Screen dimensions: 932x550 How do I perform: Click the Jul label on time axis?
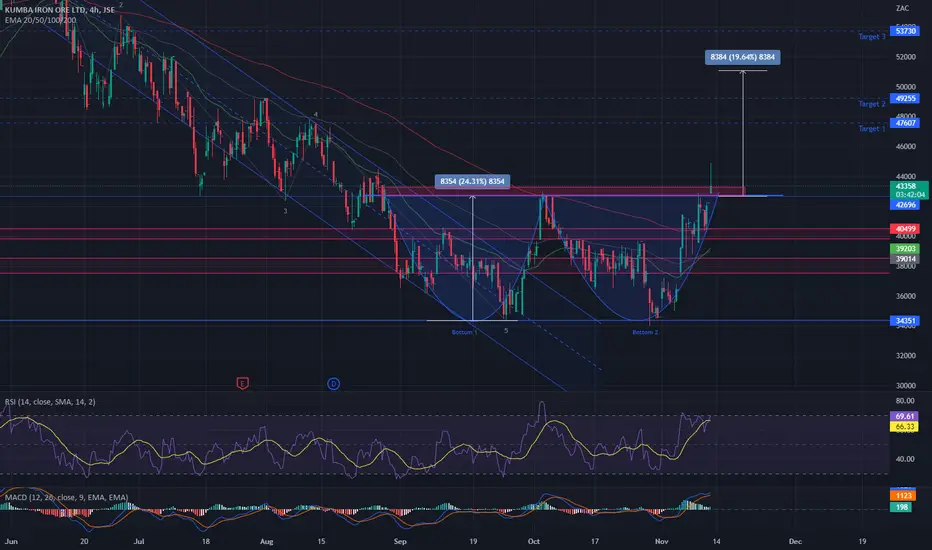click(139, 542)
